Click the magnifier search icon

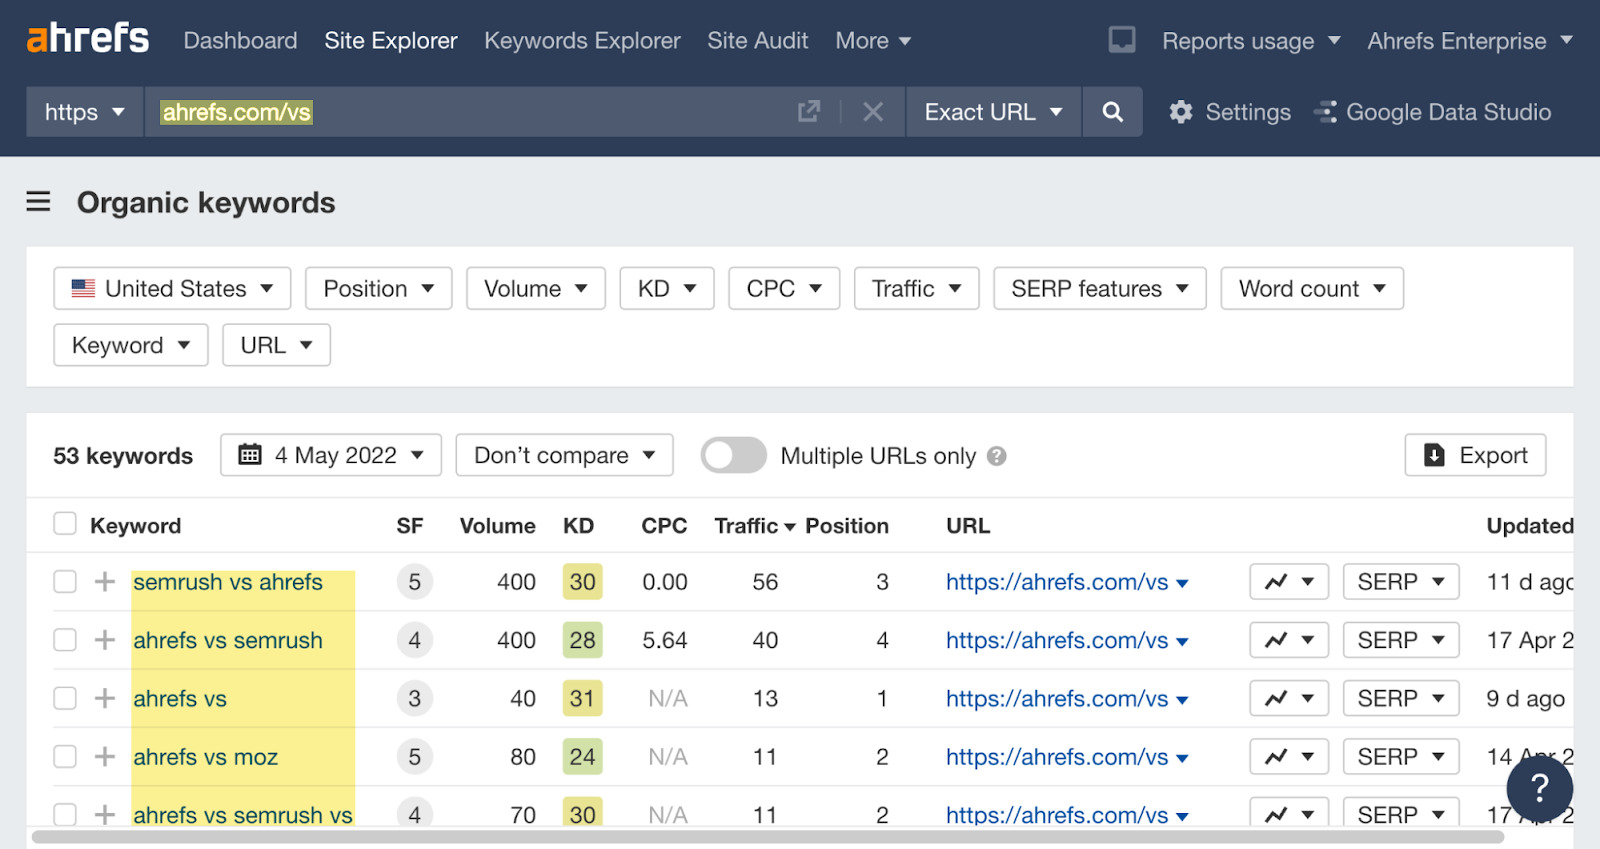(1112, 112)
